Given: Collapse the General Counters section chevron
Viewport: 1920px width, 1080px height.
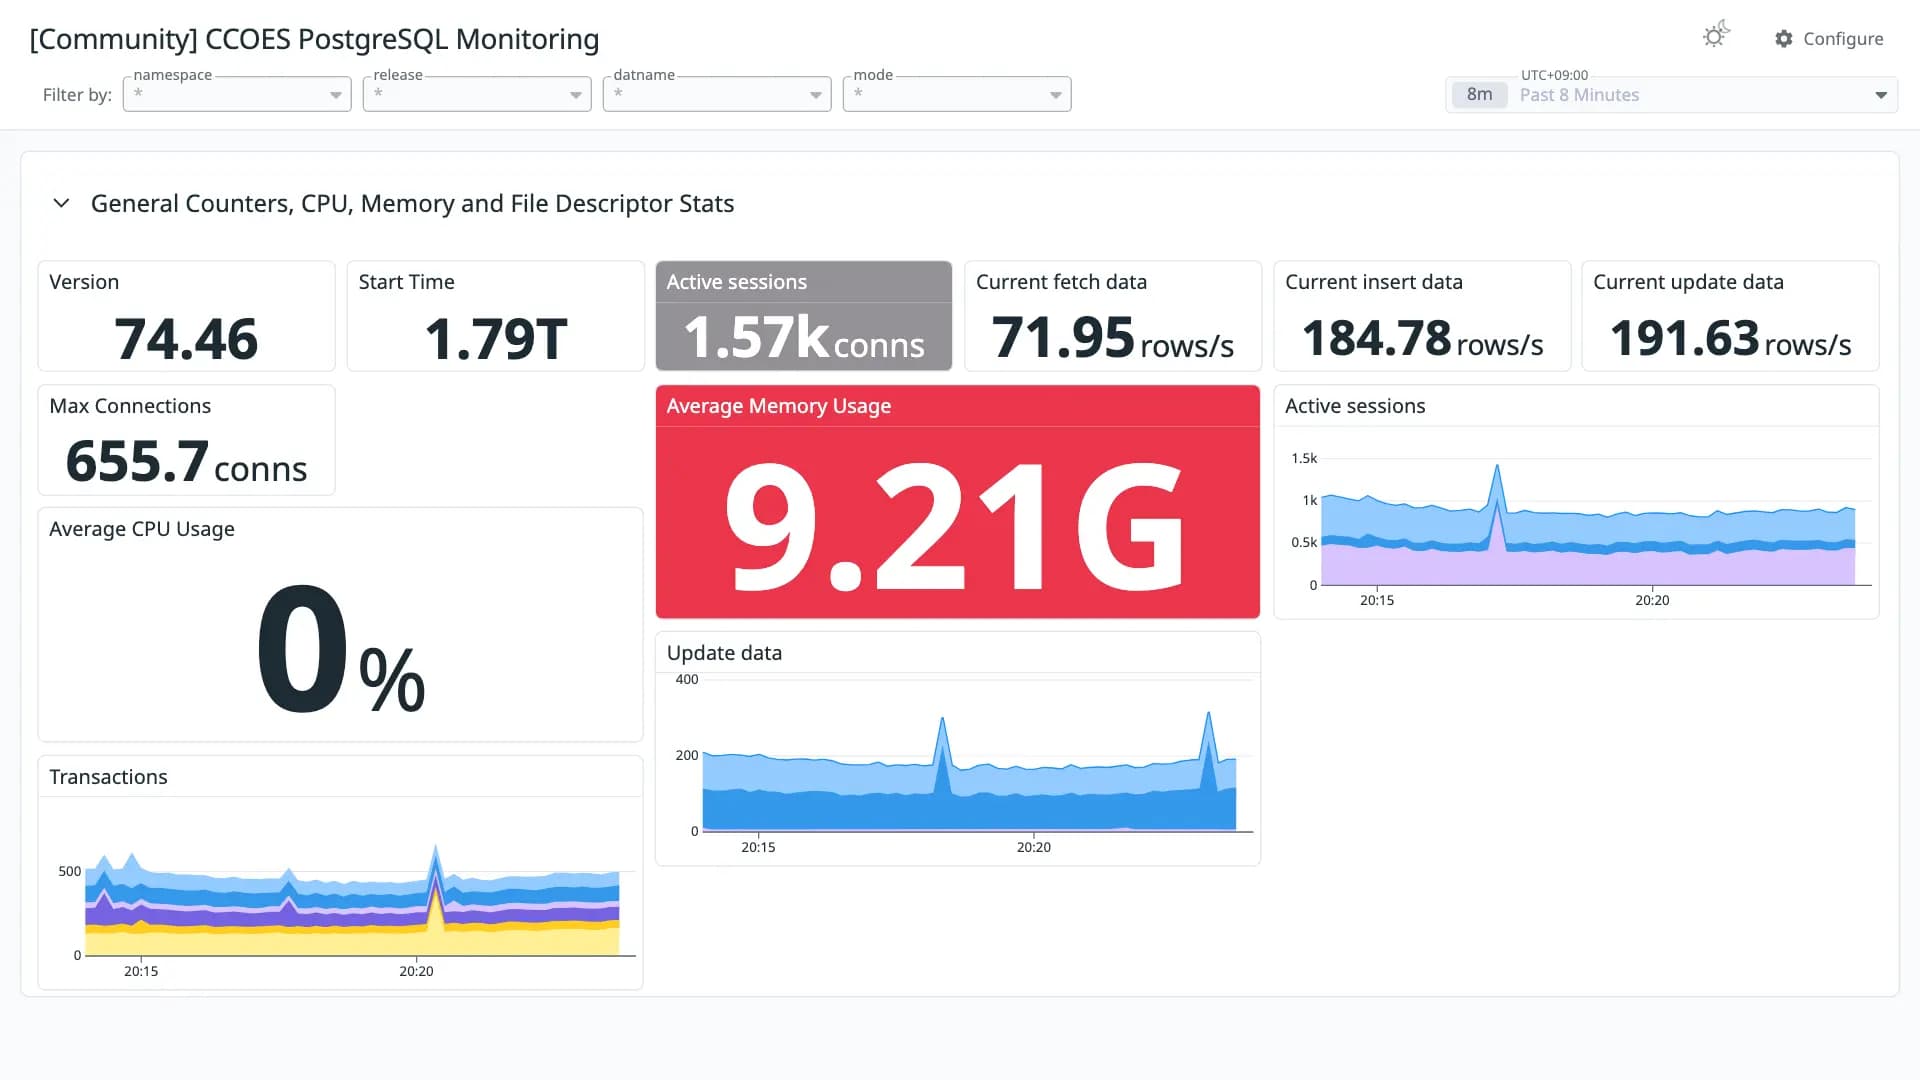Looking at the screenshot, I should [x=61, y=203].
